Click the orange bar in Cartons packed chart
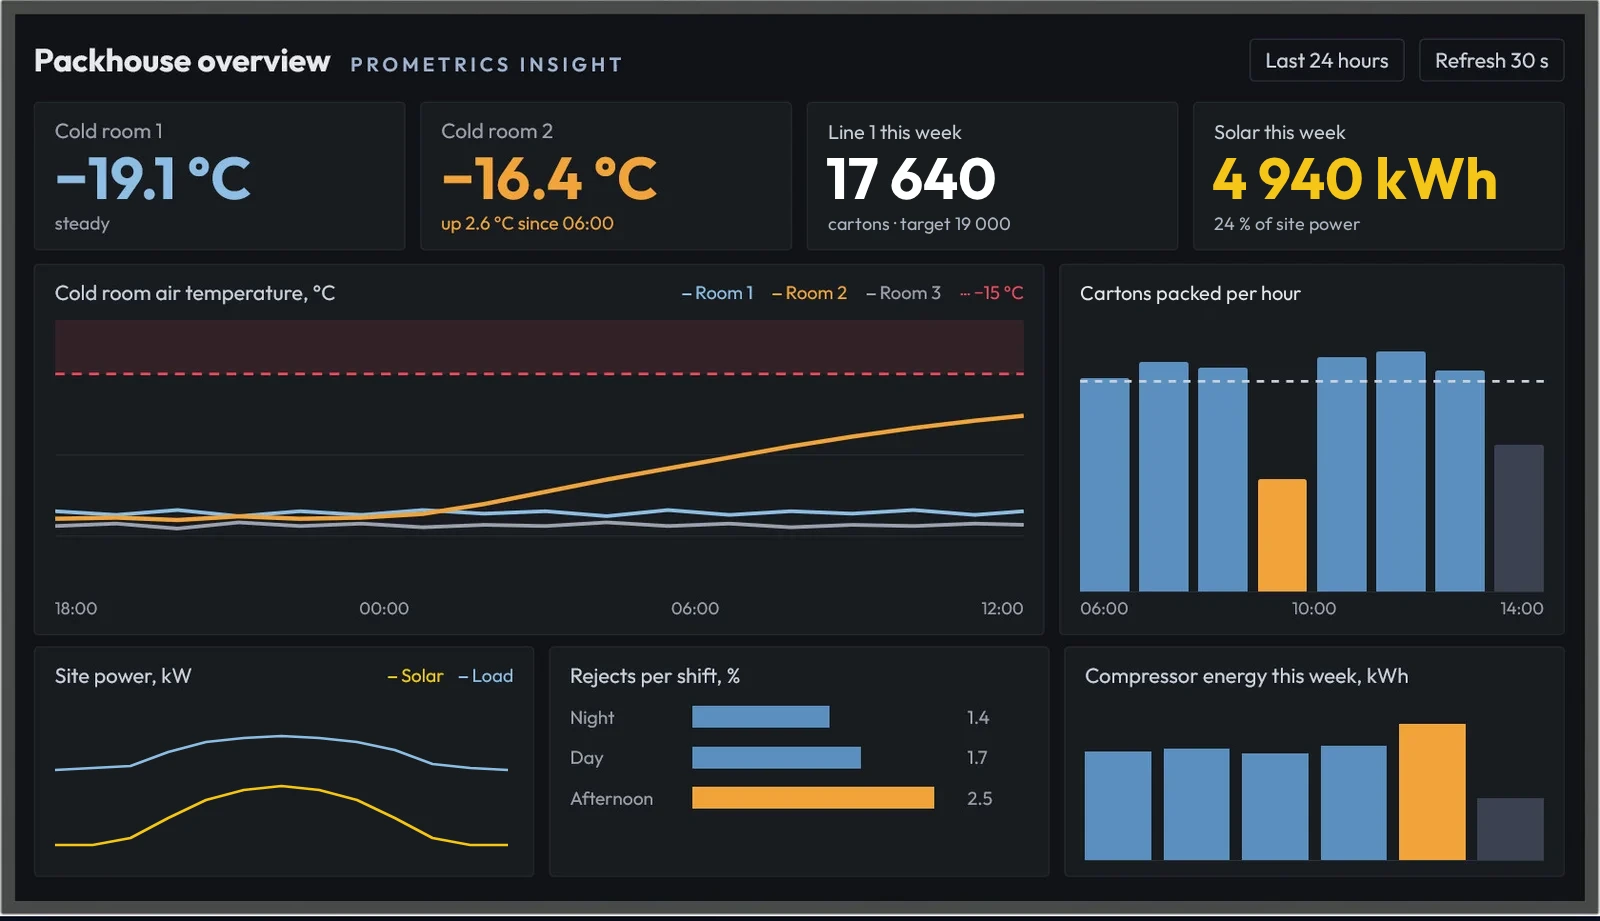The width and height of the screenshot is (1600, 921). [x=1282, y=535]
